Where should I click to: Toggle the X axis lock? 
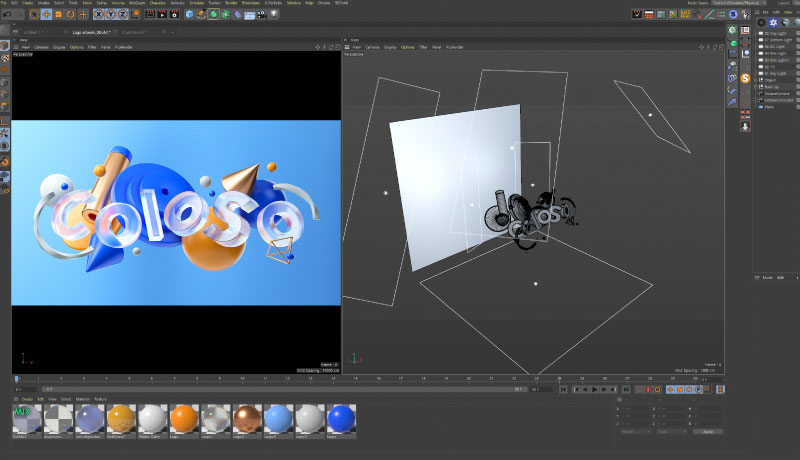coord(99,14)
